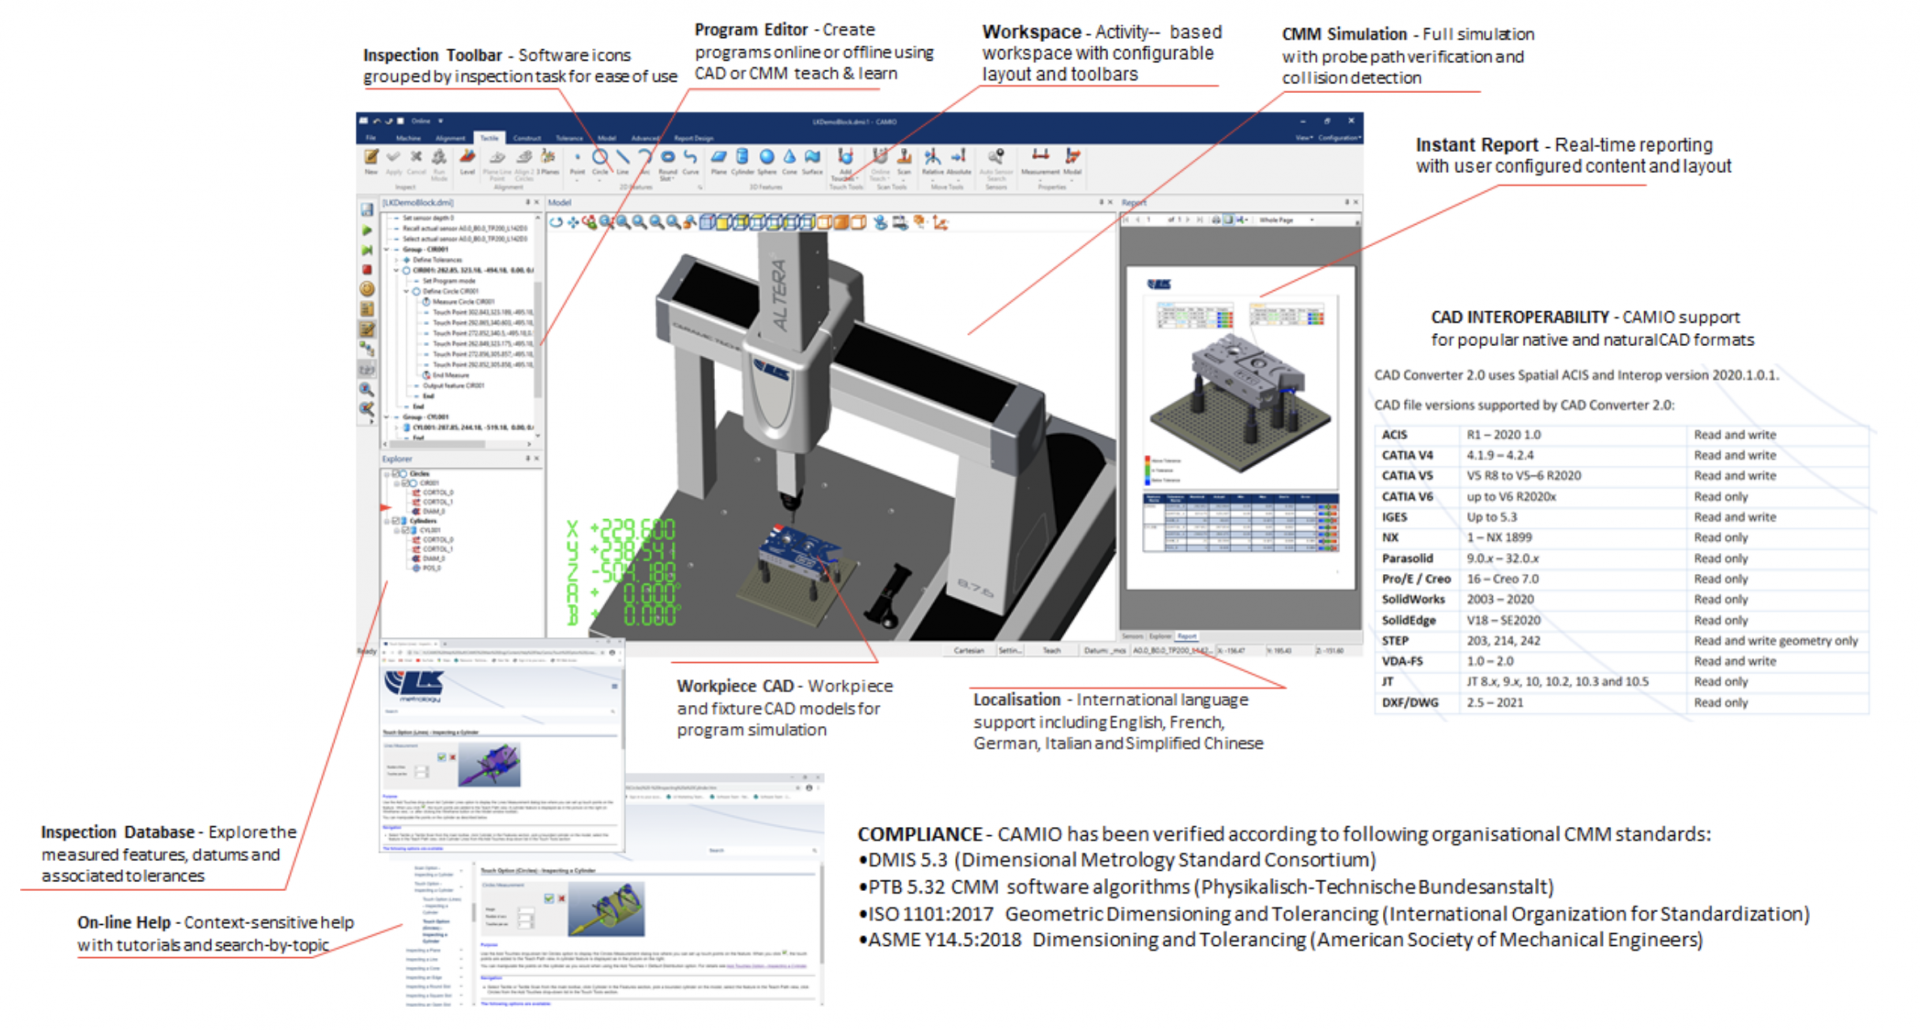Select the Cylinder 3D feature tool

point(742,160)
